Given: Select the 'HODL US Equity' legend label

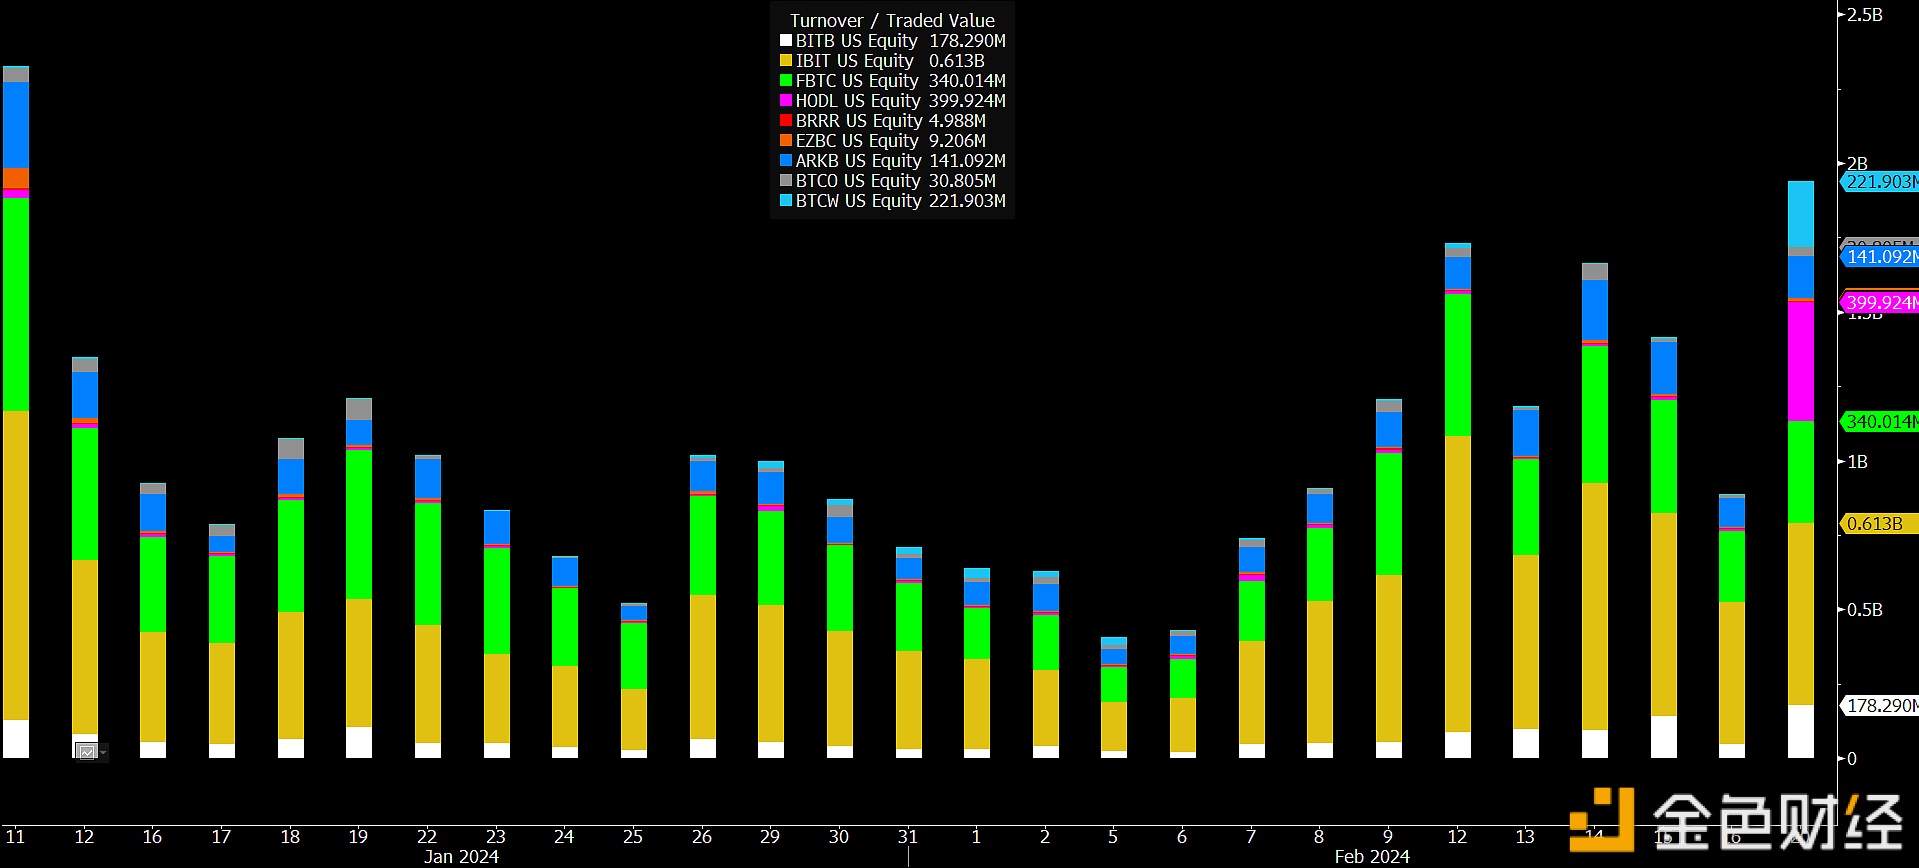Looking at the screenshot, I should (858, 101).
